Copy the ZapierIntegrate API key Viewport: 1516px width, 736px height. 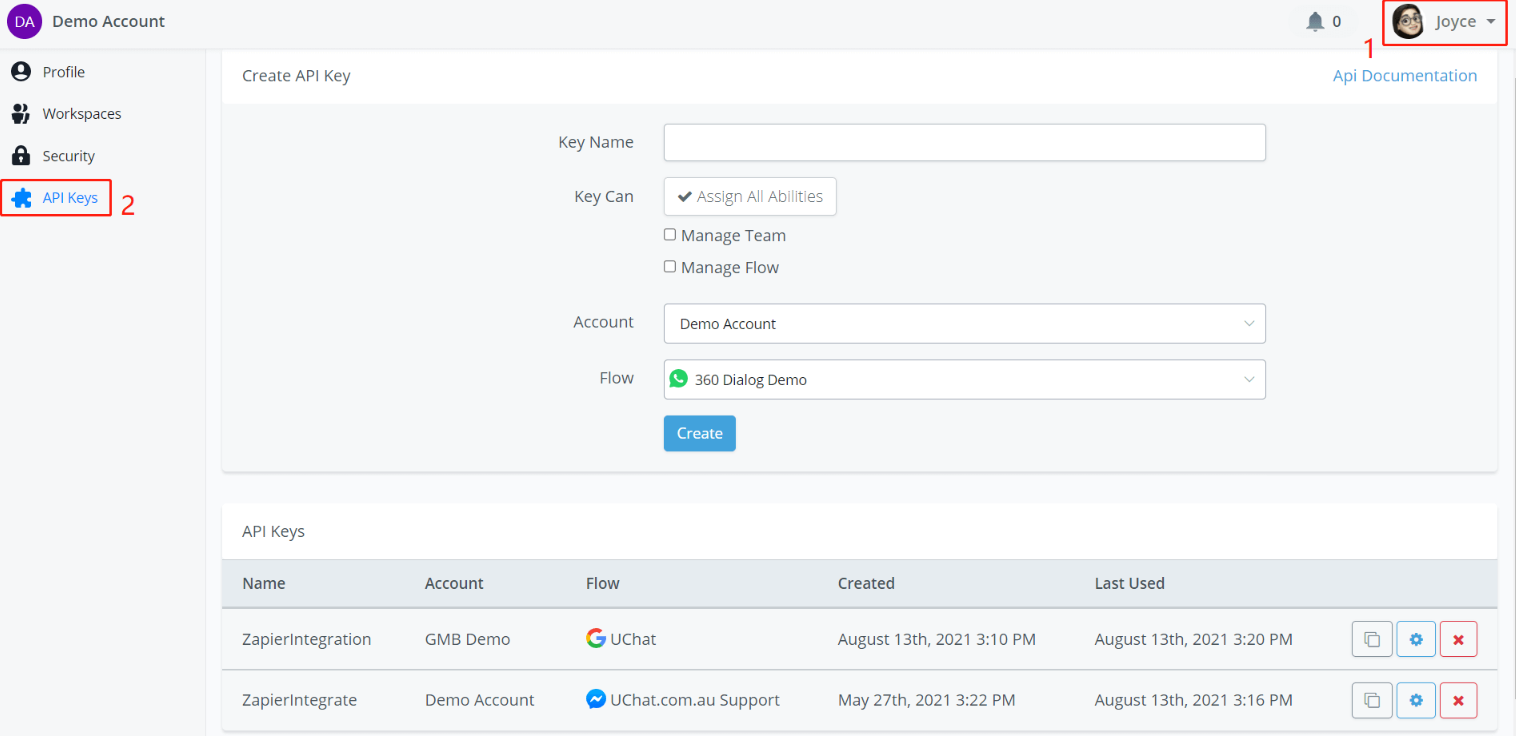pos(1372,700)
